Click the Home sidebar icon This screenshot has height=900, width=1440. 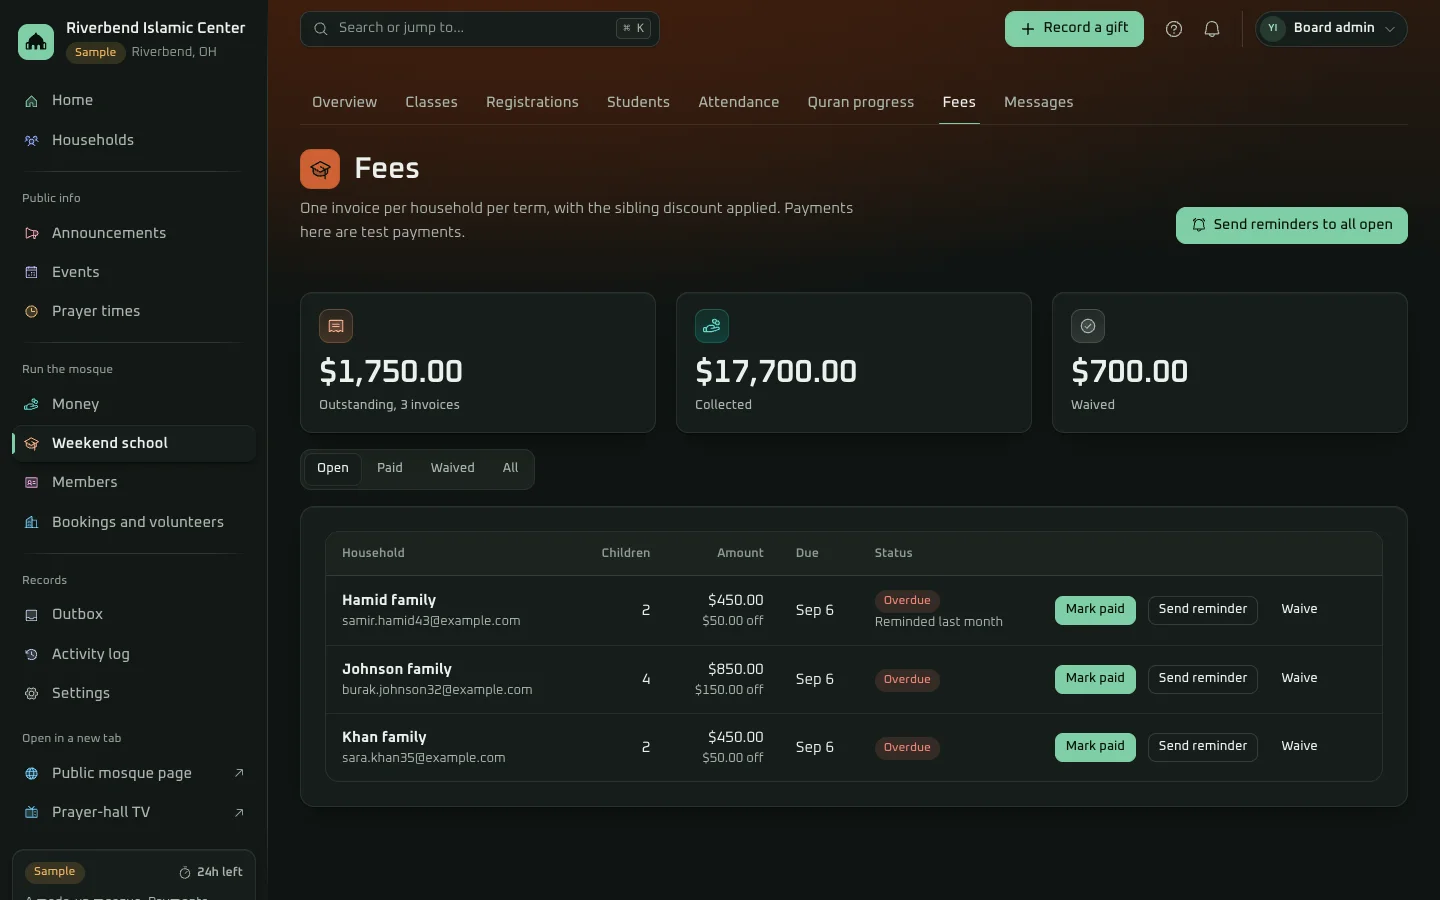32,101
